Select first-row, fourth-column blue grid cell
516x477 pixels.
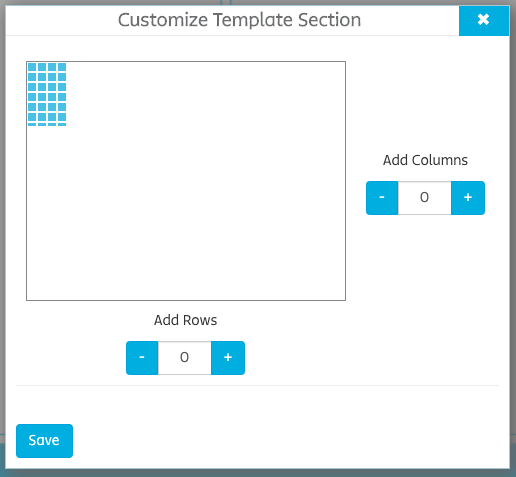pos(62,67)
